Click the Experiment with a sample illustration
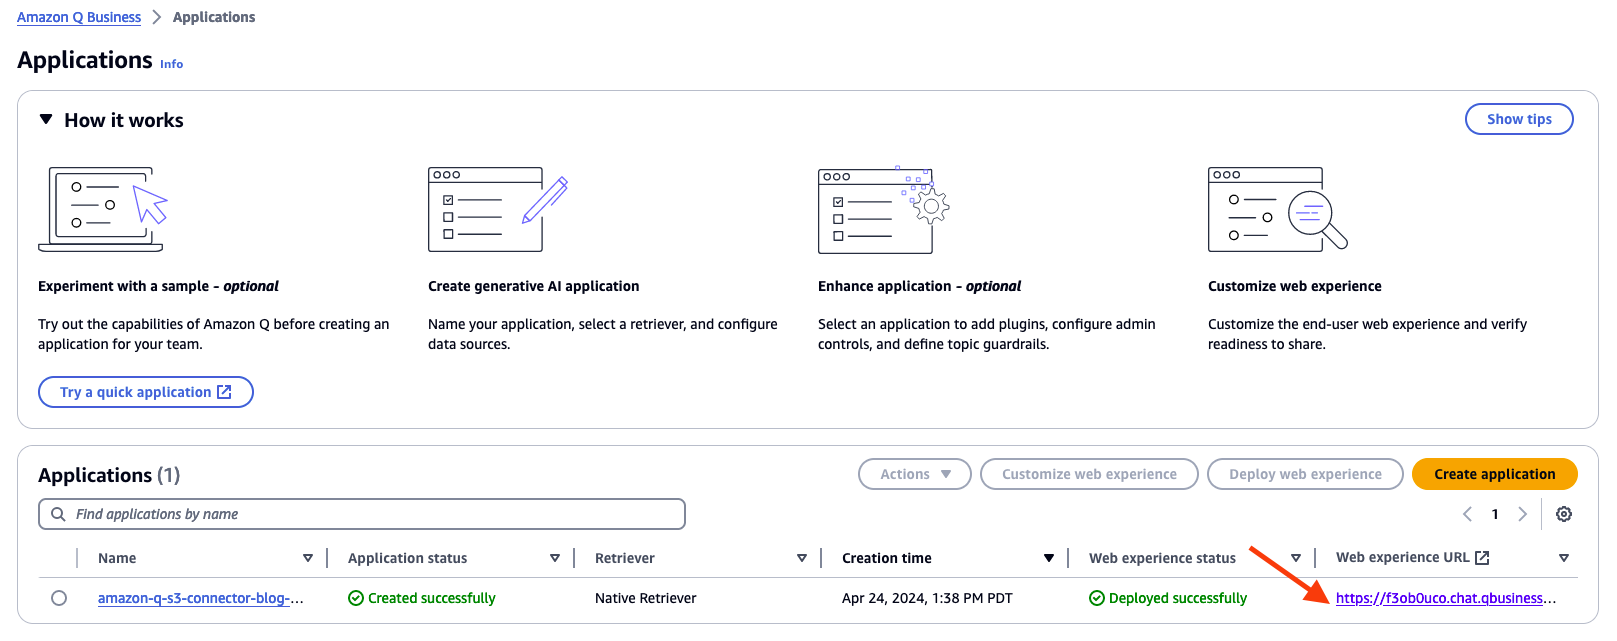This screenshot has width=1617, height=641. tap(102, 209)
